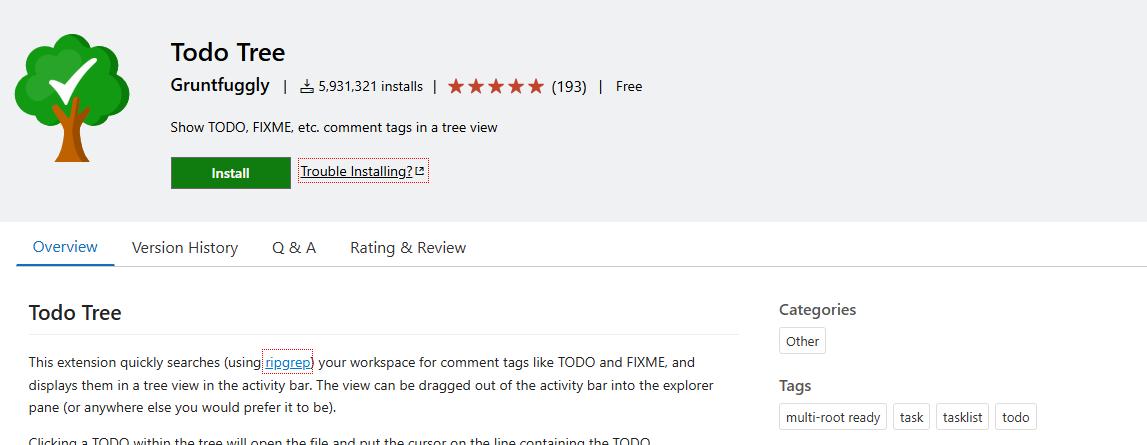The width and height of the screenshot is (1147, 445).
Task: Select the todo tag
Action: [1016, 417]
